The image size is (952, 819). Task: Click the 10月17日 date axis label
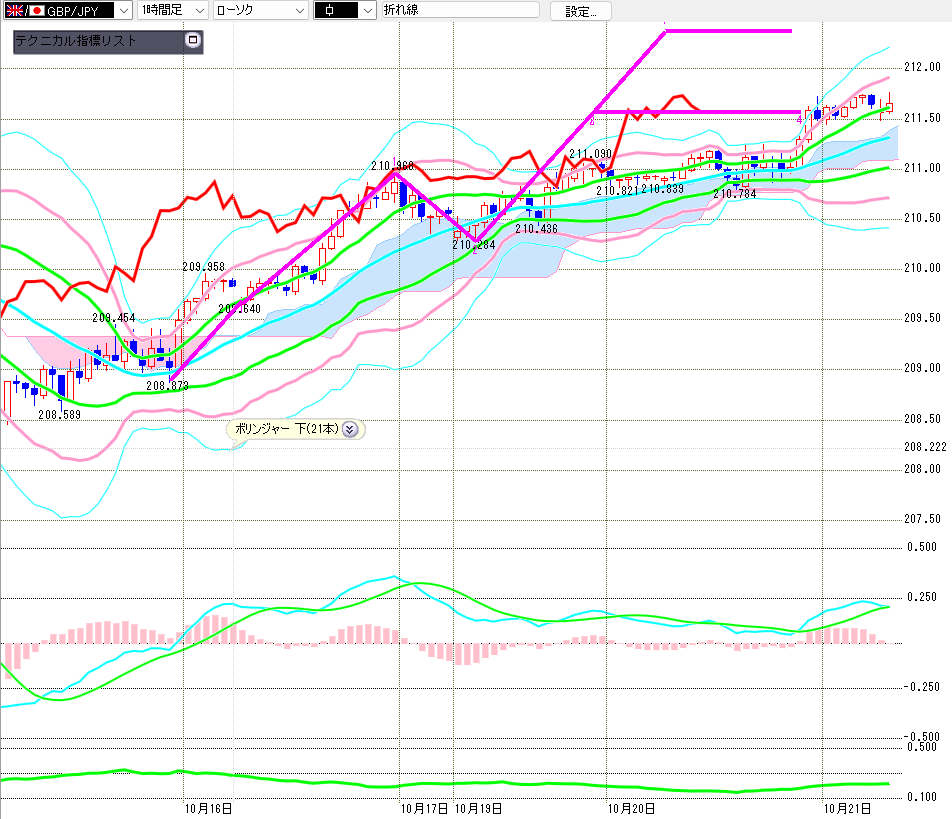click(424, 809)
